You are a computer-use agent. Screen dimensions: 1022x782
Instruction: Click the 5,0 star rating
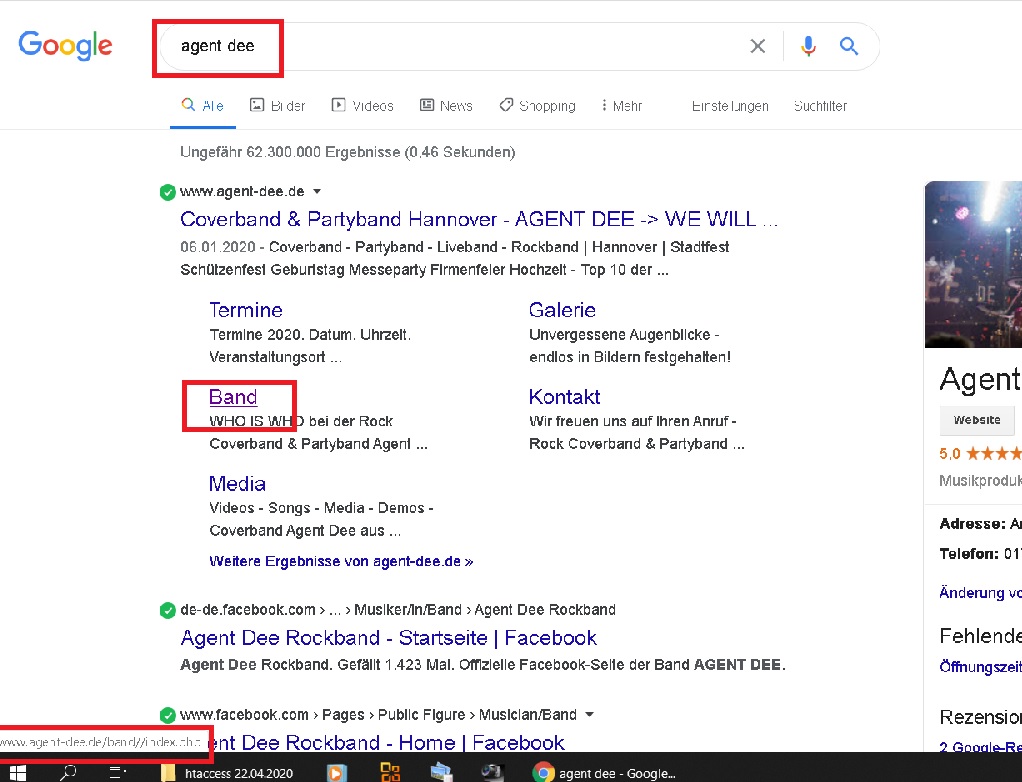(x=980, y=454)
